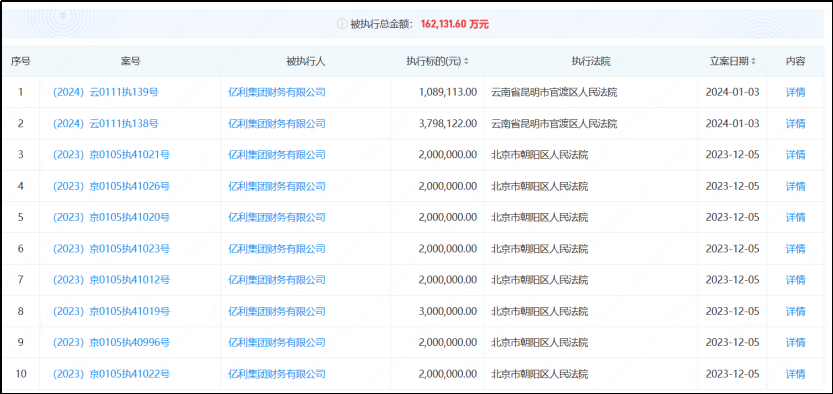View 详情 for case 京0105执41023号
Viewport: 833px width, 394px height.
point(795,249)
